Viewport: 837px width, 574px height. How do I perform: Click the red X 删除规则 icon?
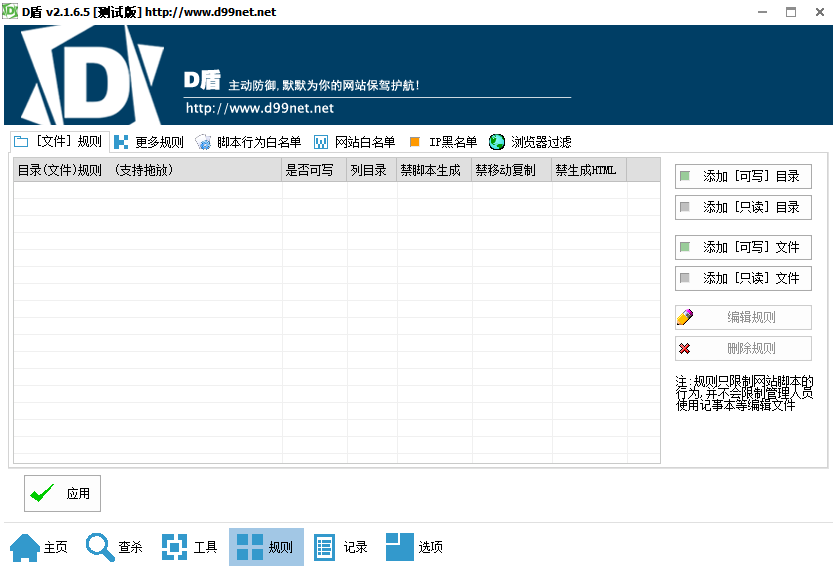(684, 349)
